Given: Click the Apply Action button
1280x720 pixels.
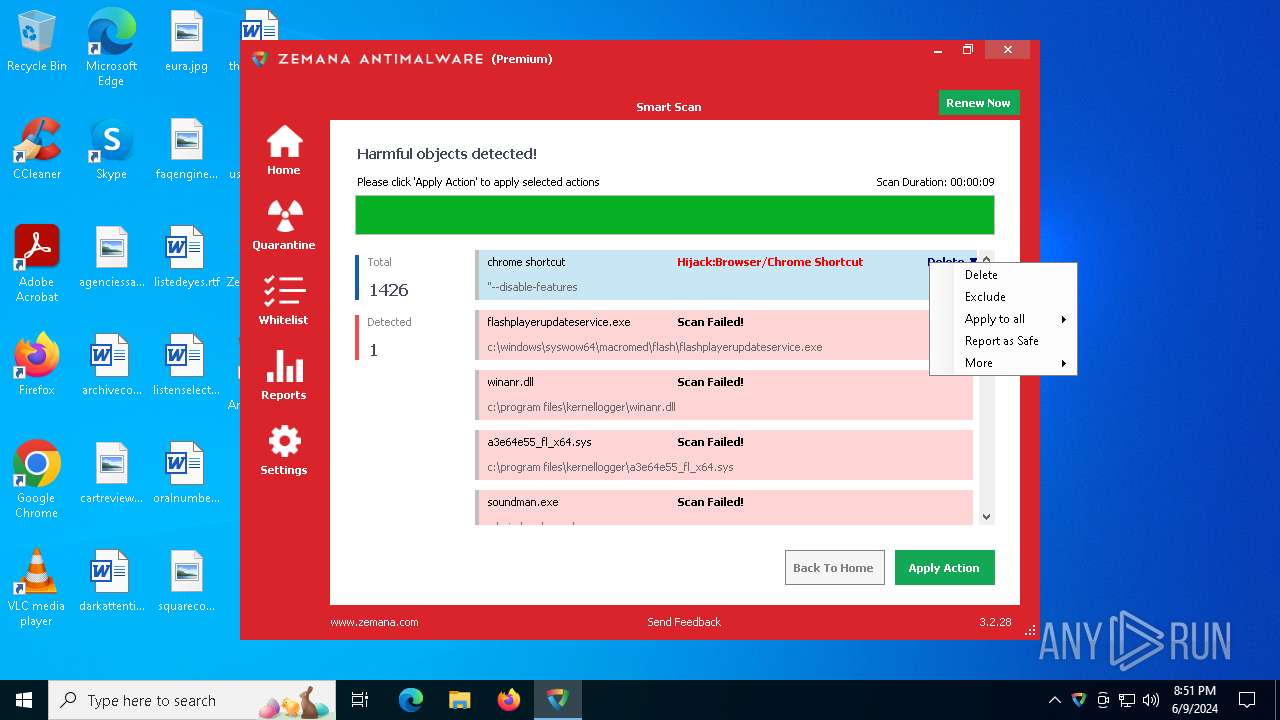Looking at the screenshot, I should pos(944,567).
